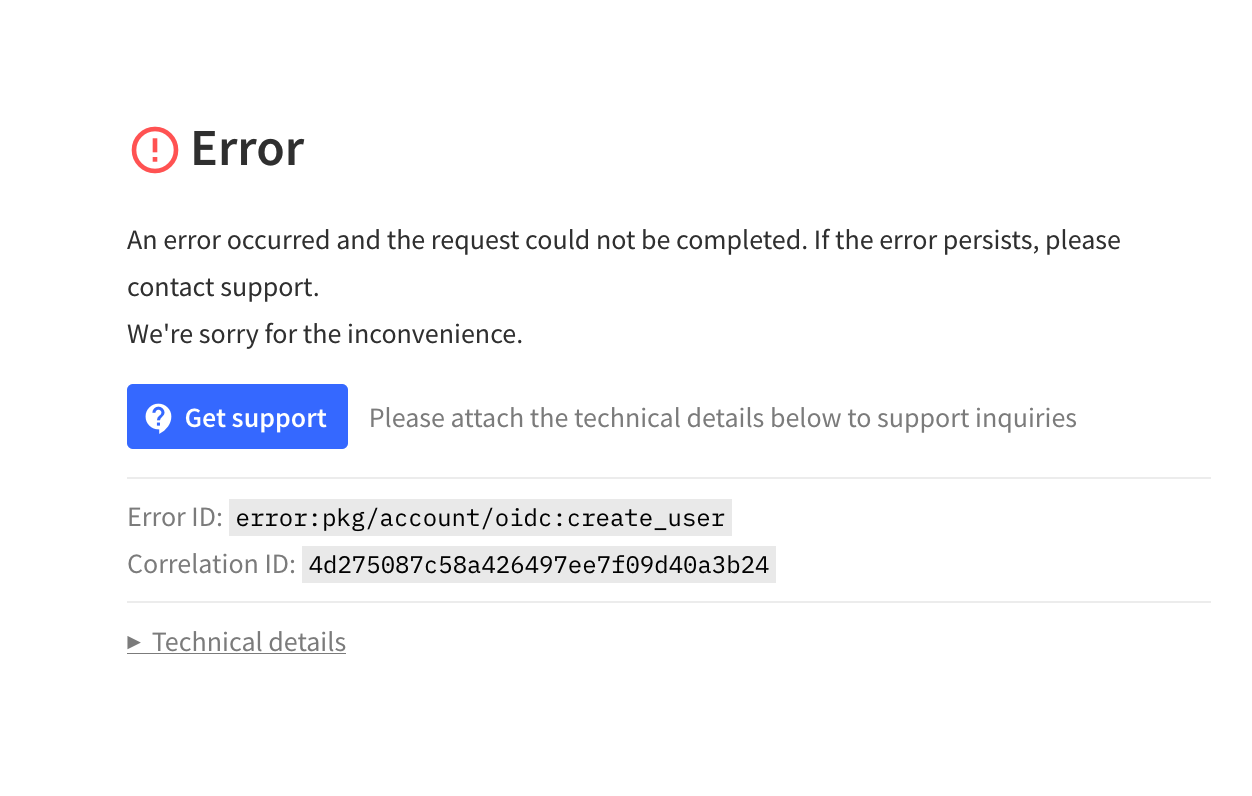Open the Get support button
The height and width of the screenshot is (796, 1252).
pyautogui.click(x=237, y=417)
